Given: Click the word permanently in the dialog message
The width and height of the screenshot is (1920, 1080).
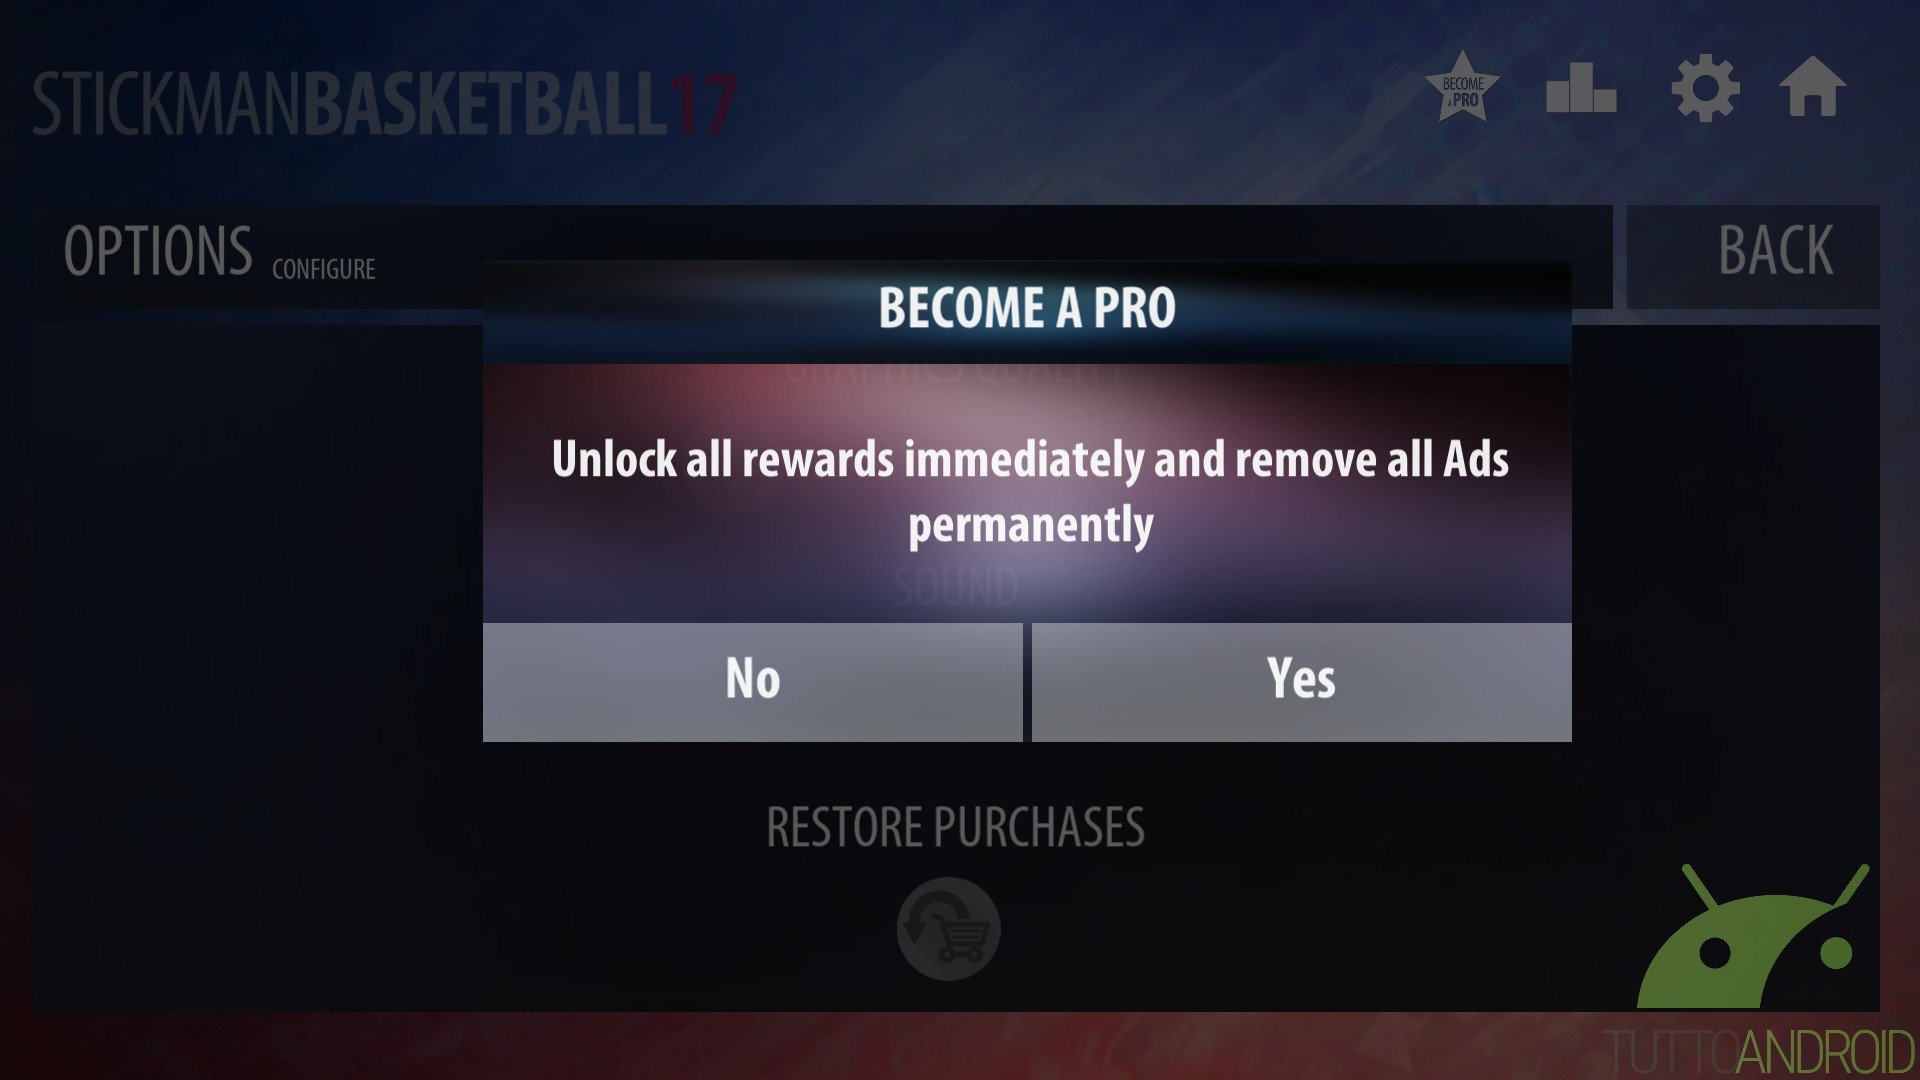Looking at the screenshot, I should pos(1031,525).
